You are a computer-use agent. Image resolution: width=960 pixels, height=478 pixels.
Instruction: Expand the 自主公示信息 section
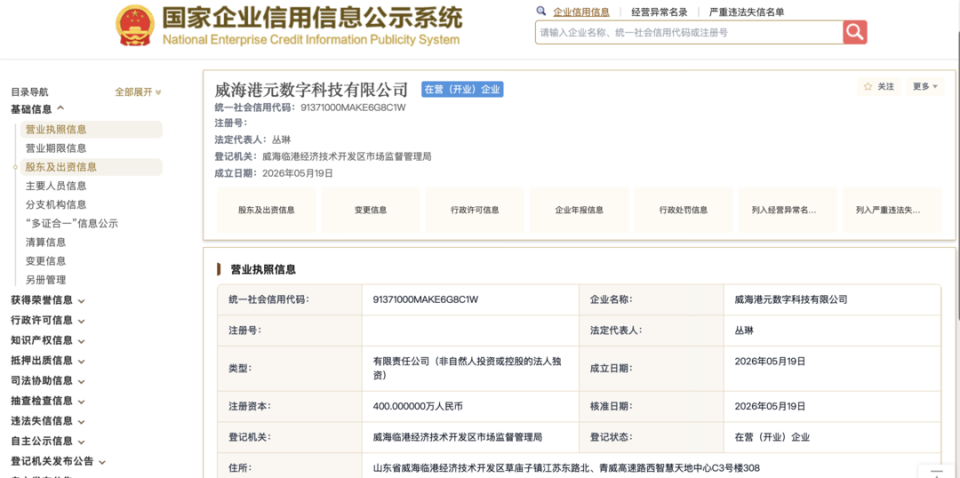coord(48,441)
